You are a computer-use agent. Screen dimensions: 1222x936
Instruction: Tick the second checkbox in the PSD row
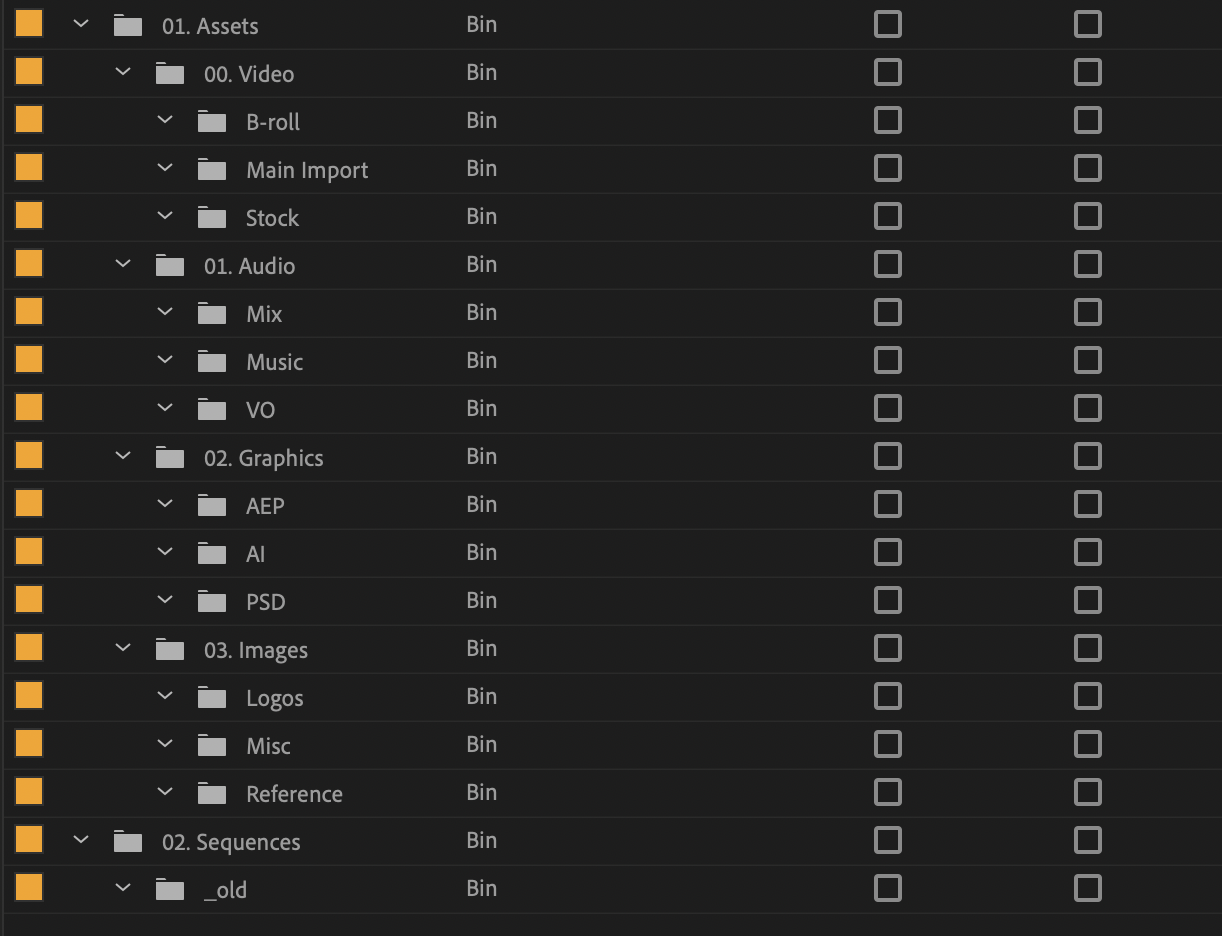pos(1088,600)
